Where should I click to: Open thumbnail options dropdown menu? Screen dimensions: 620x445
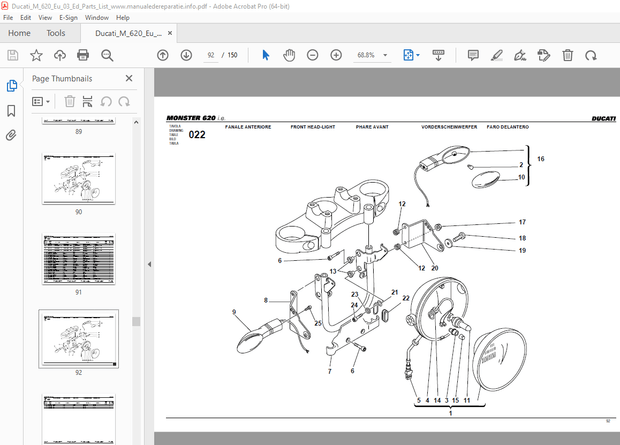click(41, 102)
